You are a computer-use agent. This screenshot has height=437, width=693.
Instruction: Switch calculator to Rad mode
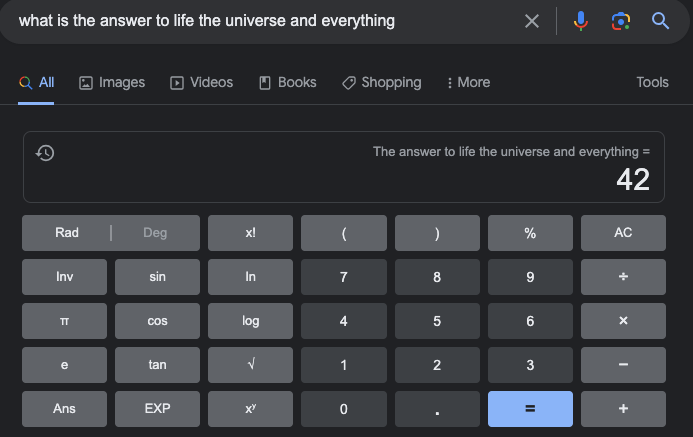click(x=67, y=233)
